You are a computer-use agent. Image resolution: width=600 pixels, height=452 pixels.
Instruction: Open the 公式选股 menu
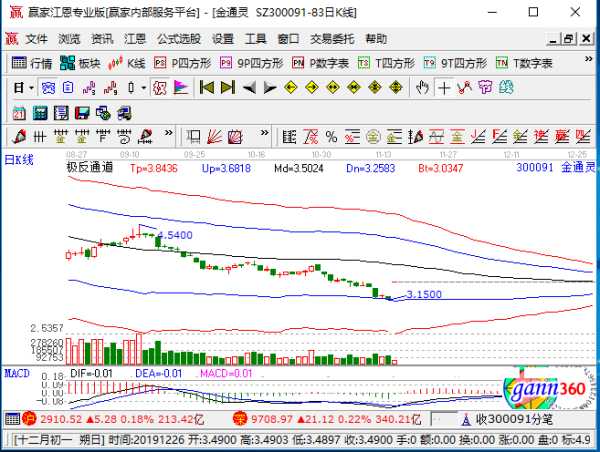pos(179,39)
